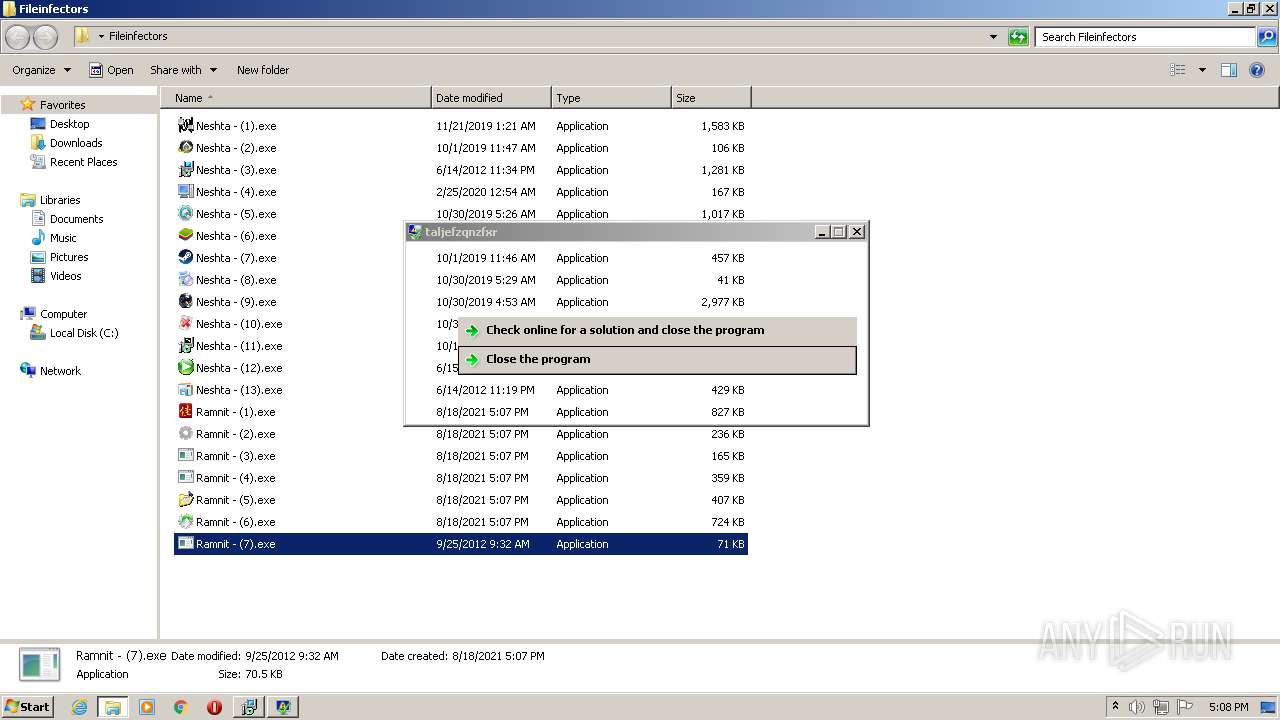Click in the Search Fileinfectors field
Viewport: 1280px width, 720px height.
pos(1145,37)
